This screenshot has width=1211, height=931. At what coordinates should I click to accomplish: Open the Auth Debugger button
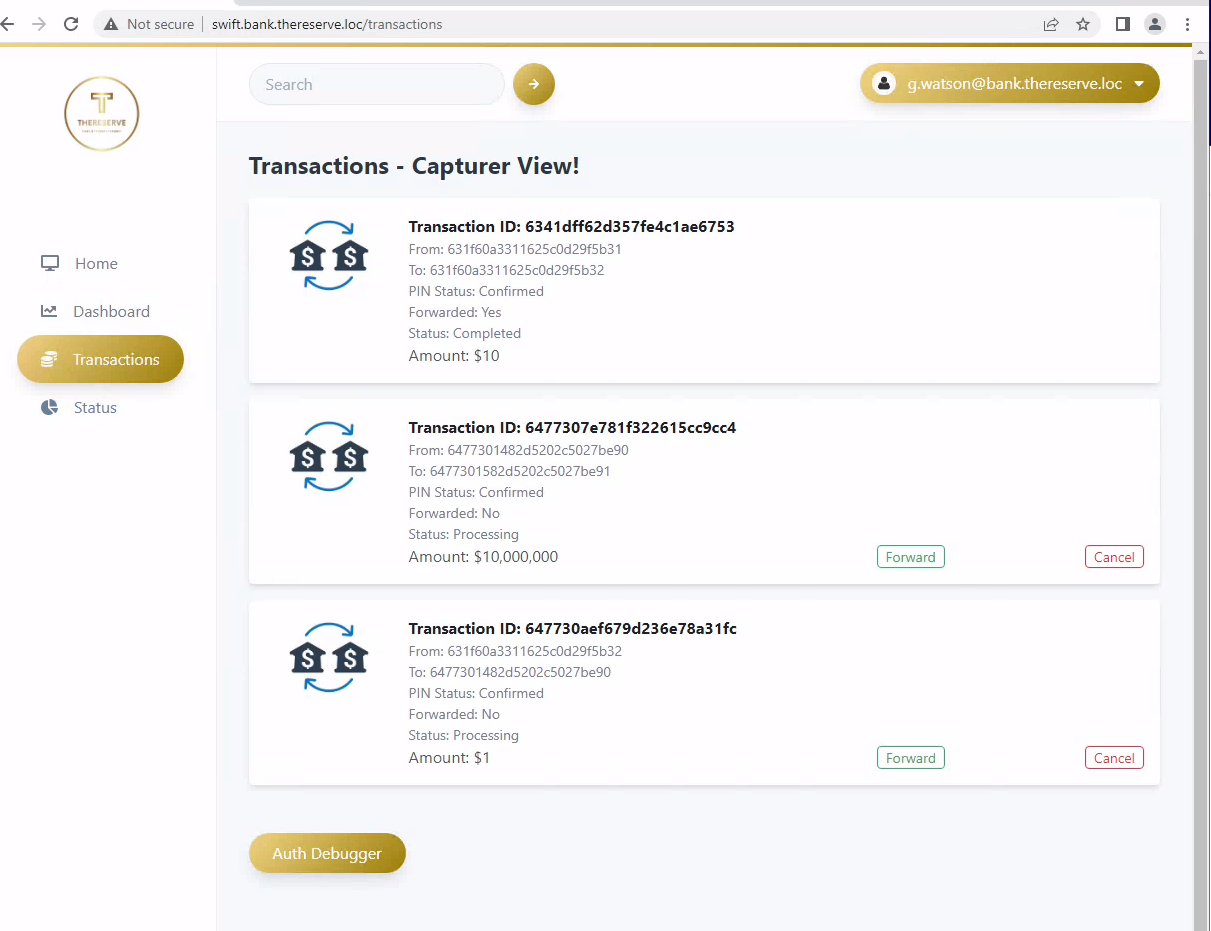327,853
